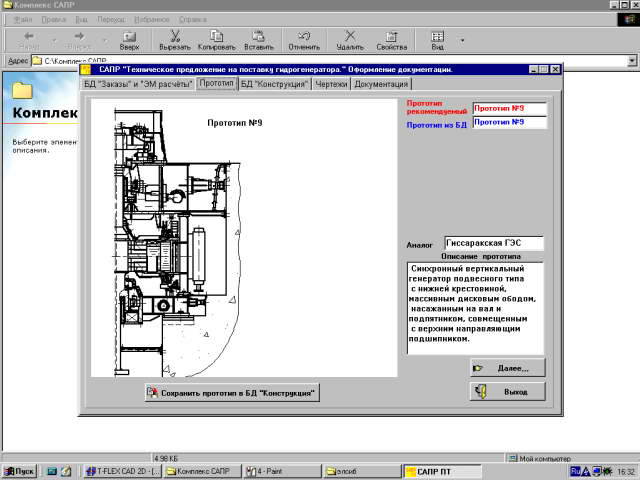The width and height of the screenshot is (640, 480).
Task: Click the Forward (Вперед) toolbar arrow
Action: [79, 40]
